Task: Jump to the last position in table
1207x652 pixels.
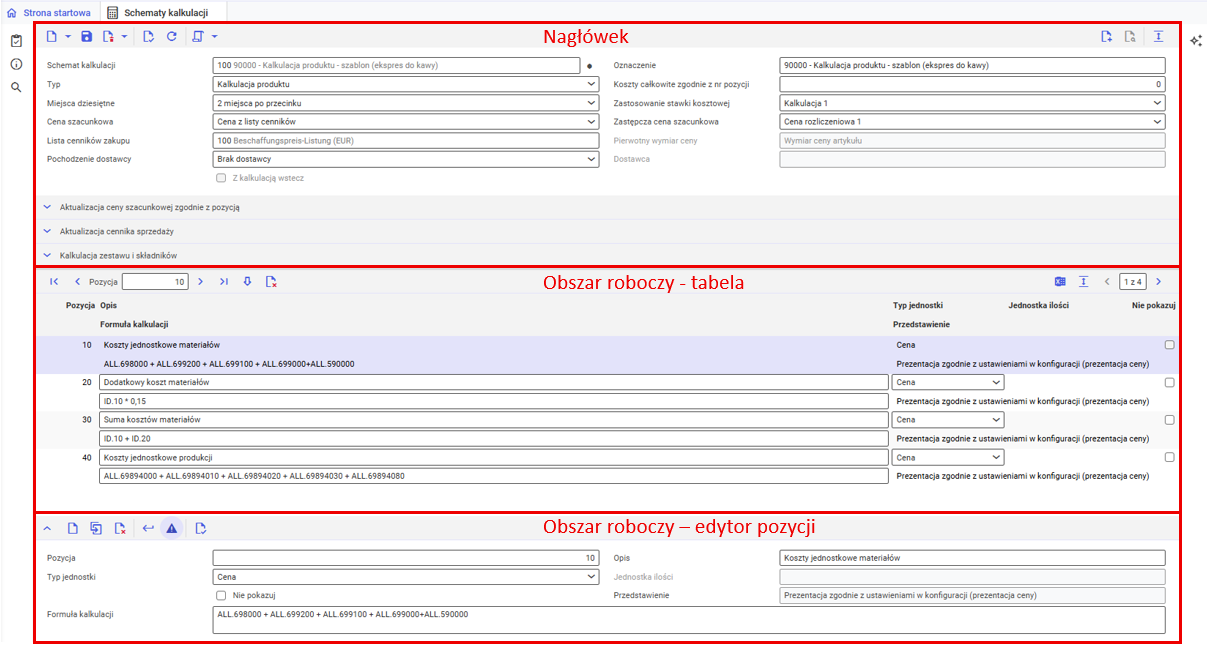Action: coord(224,282)
